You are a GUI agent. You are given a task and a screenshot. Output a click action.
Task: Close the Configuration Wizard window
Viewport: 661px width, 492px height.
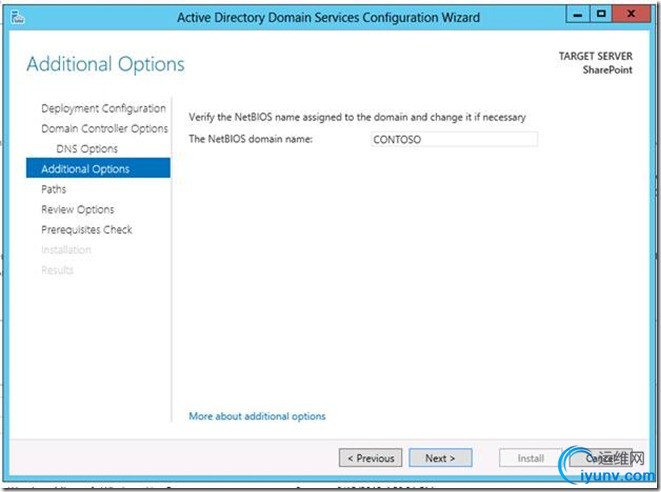coord(631,15)
